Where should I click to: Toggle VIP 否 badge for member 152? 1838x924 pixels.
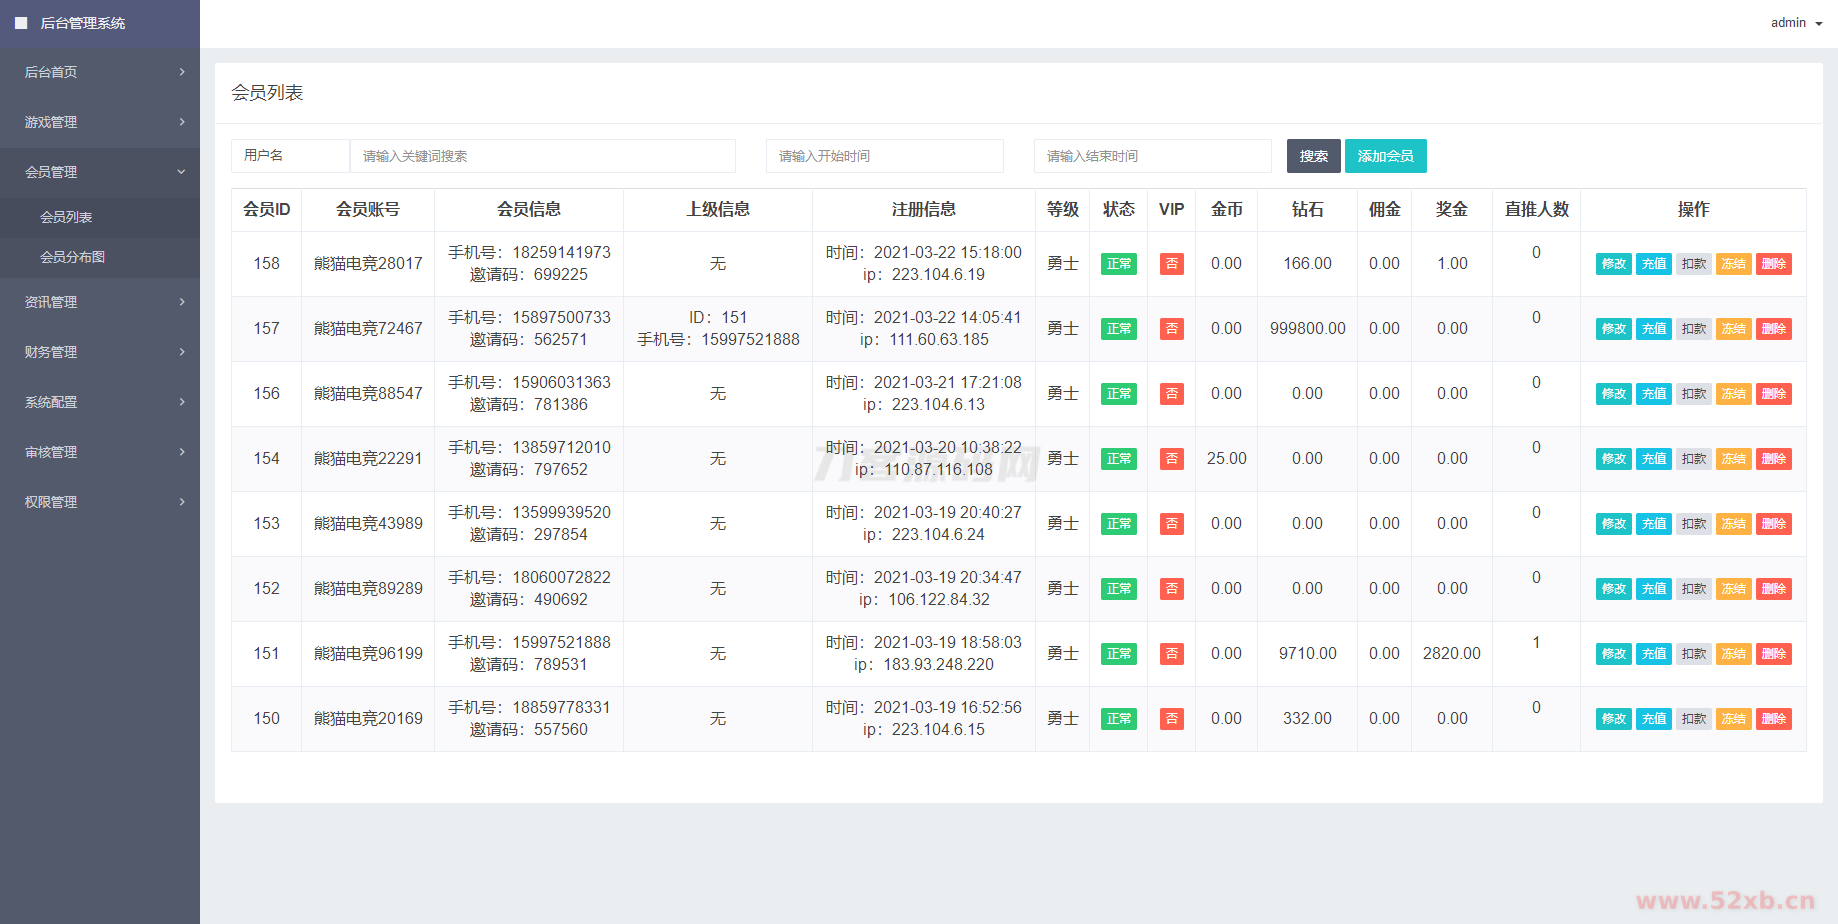point(1171,589)
